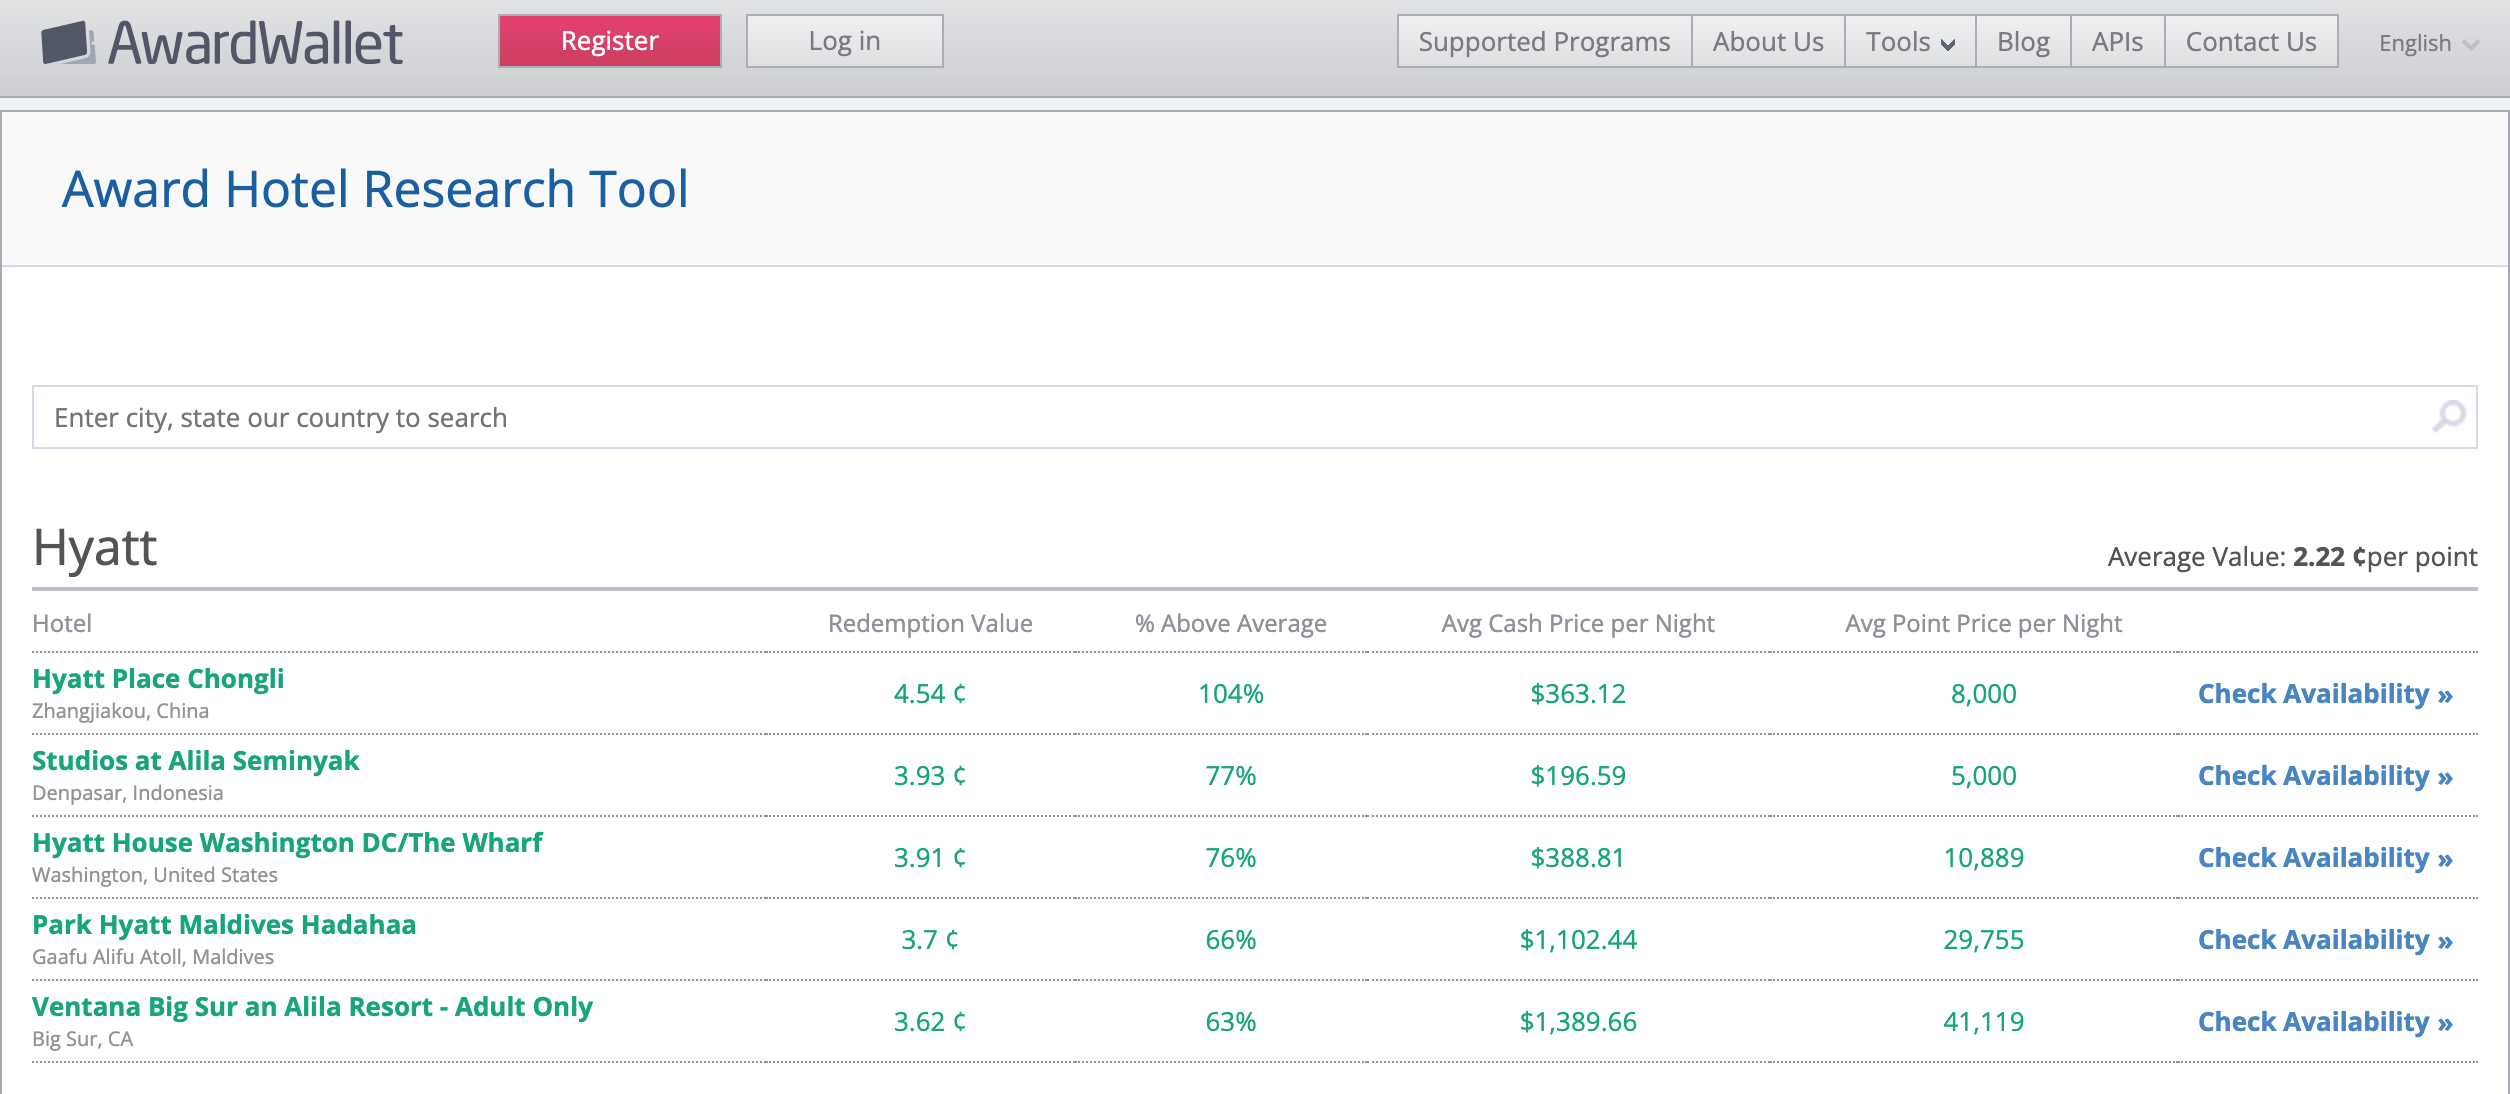
Task: Click the search magnifier icon
Action: click(x=2449, y=416)
